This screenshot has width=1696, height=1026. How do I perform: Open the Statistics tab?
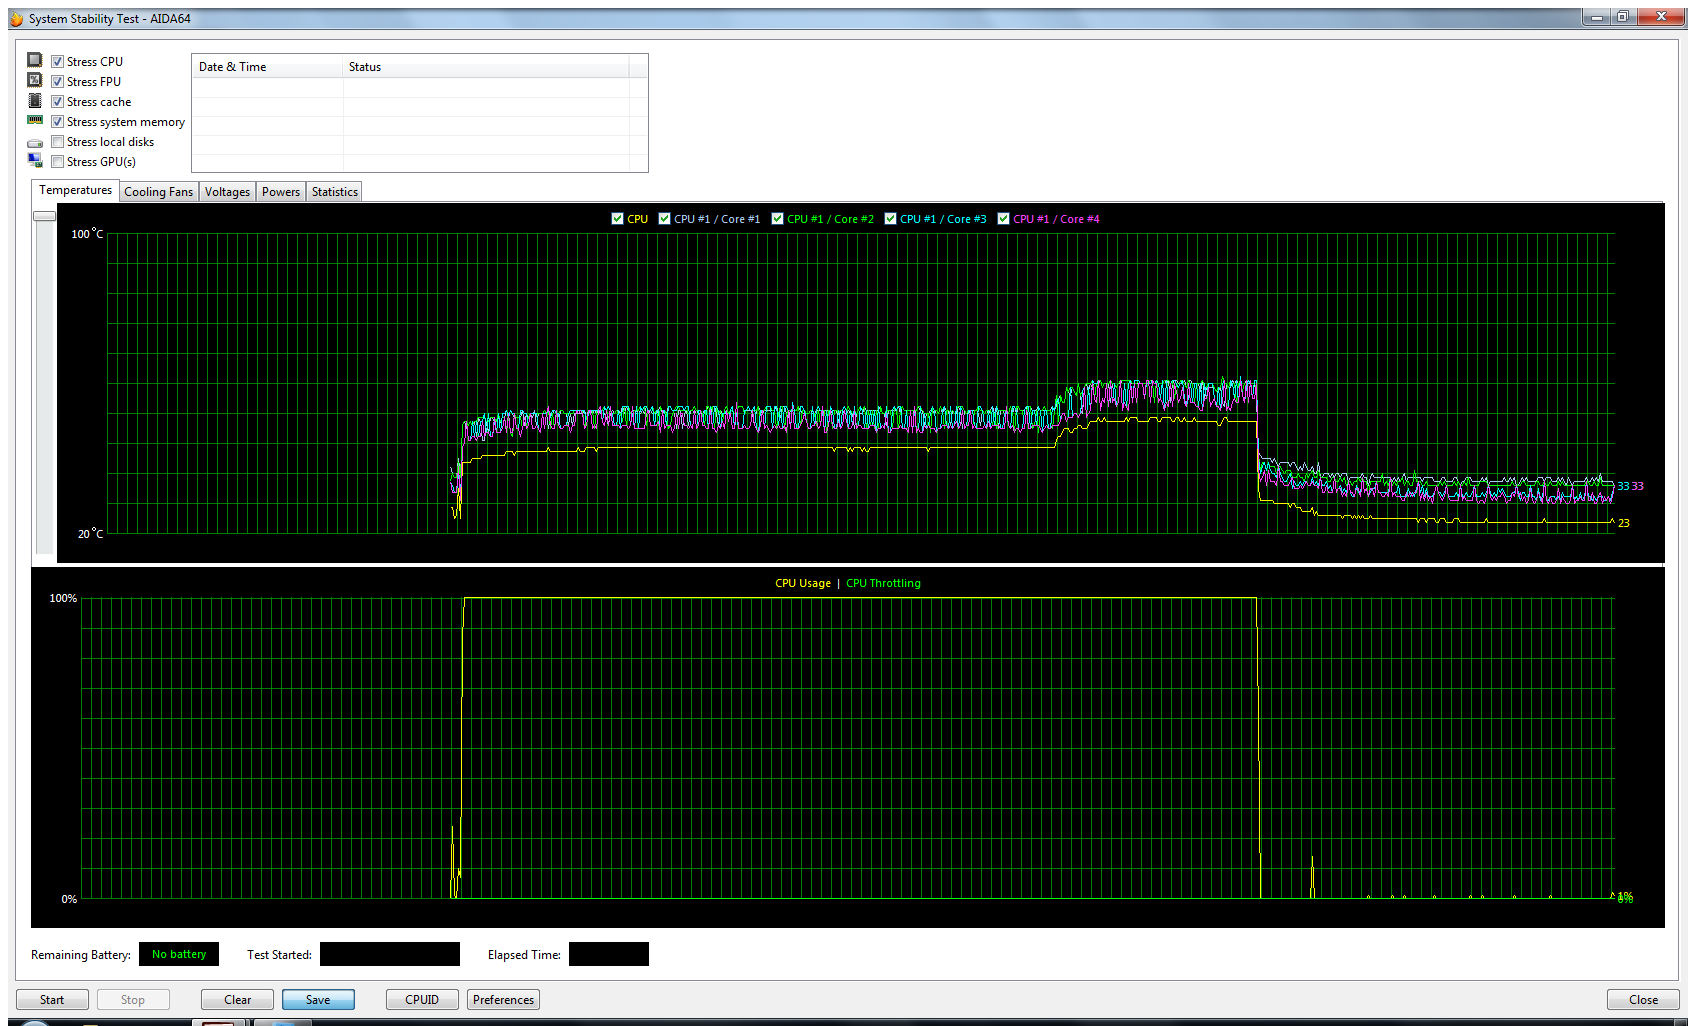pos(334,192)
